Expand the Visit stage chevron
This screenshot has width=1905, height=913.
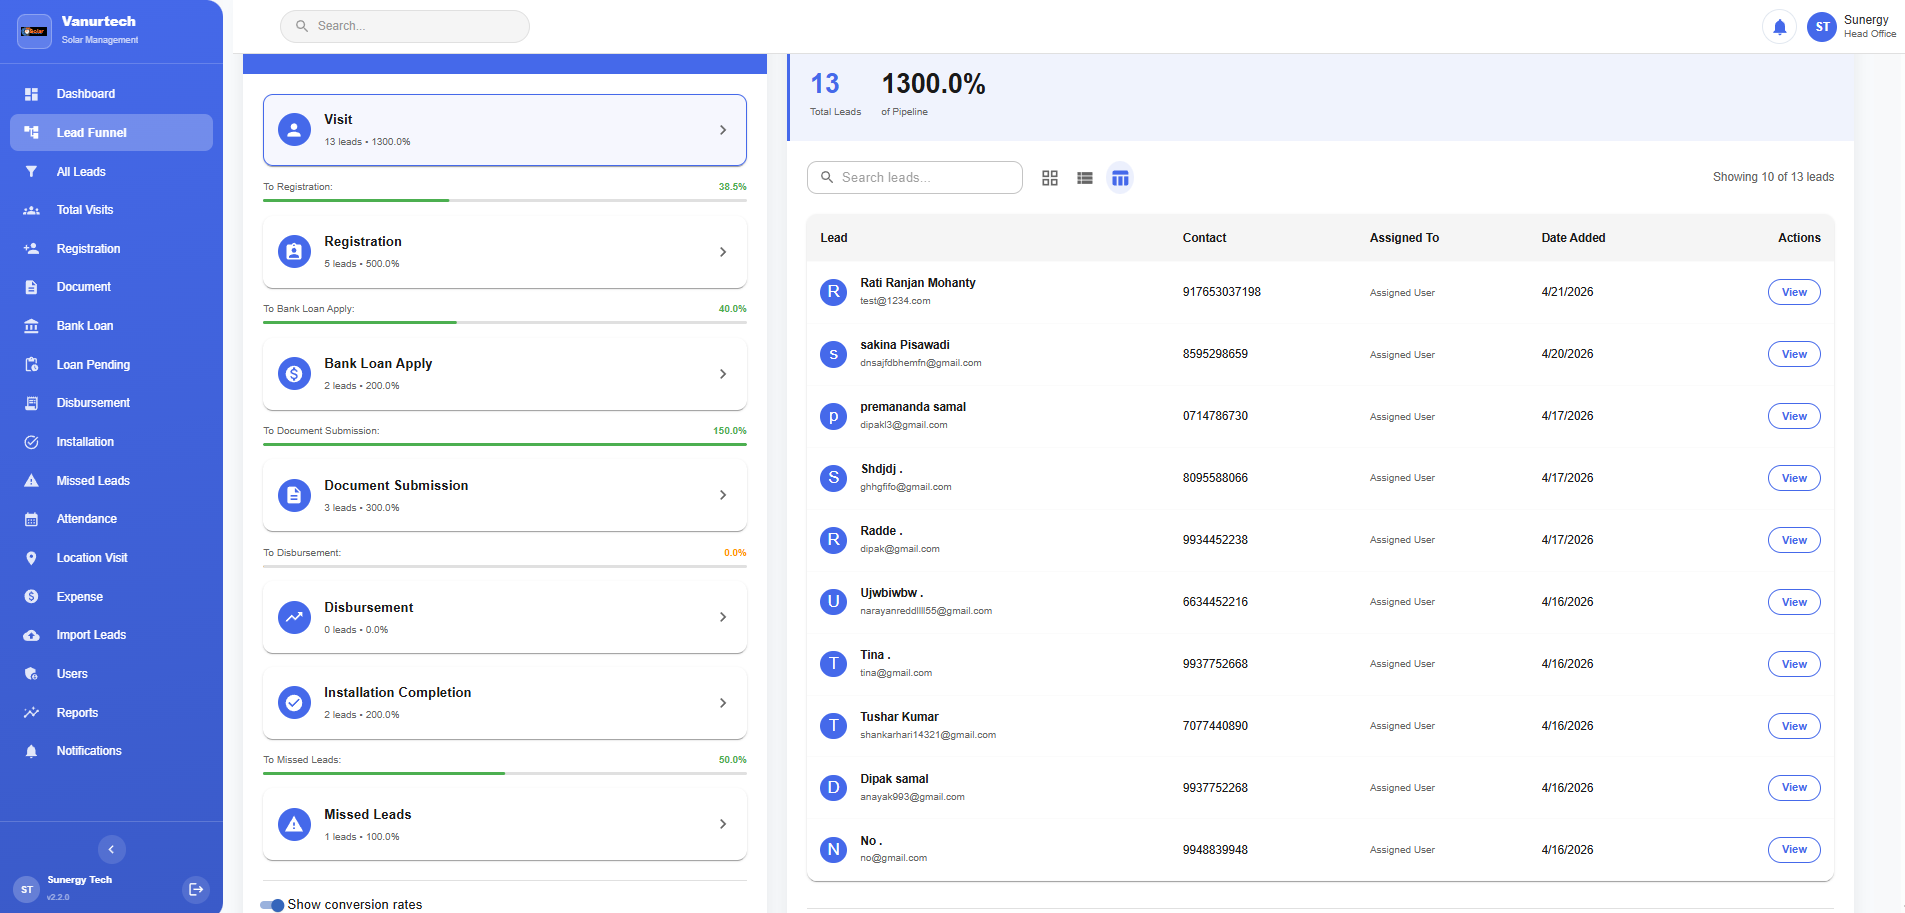click(723, 130)
